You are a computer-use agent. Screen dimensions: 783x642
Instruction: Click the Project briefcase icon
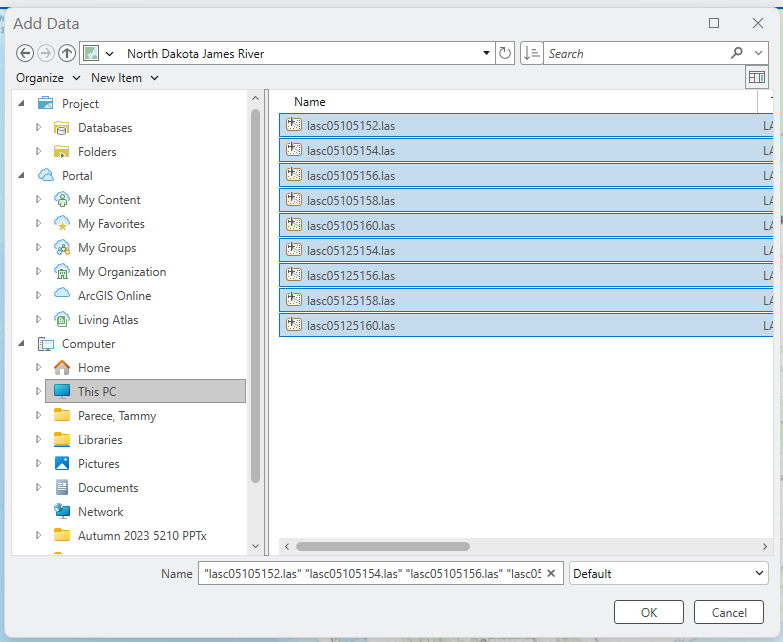pyautogui.click(x=45, y=103)
